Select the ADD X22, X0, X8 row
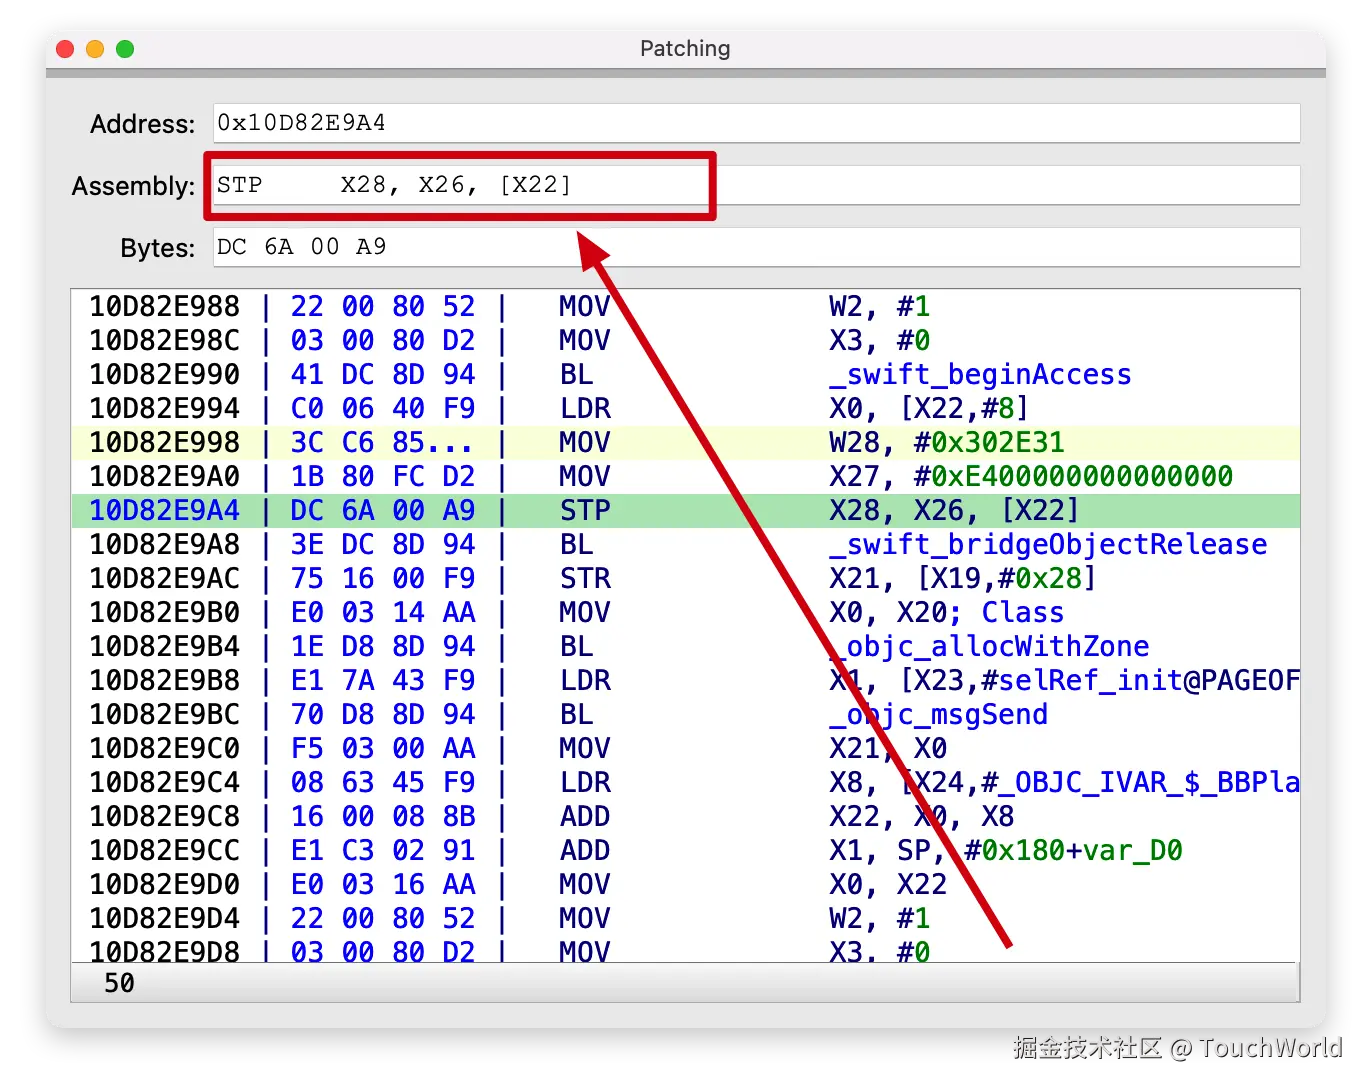 (685, 816)
